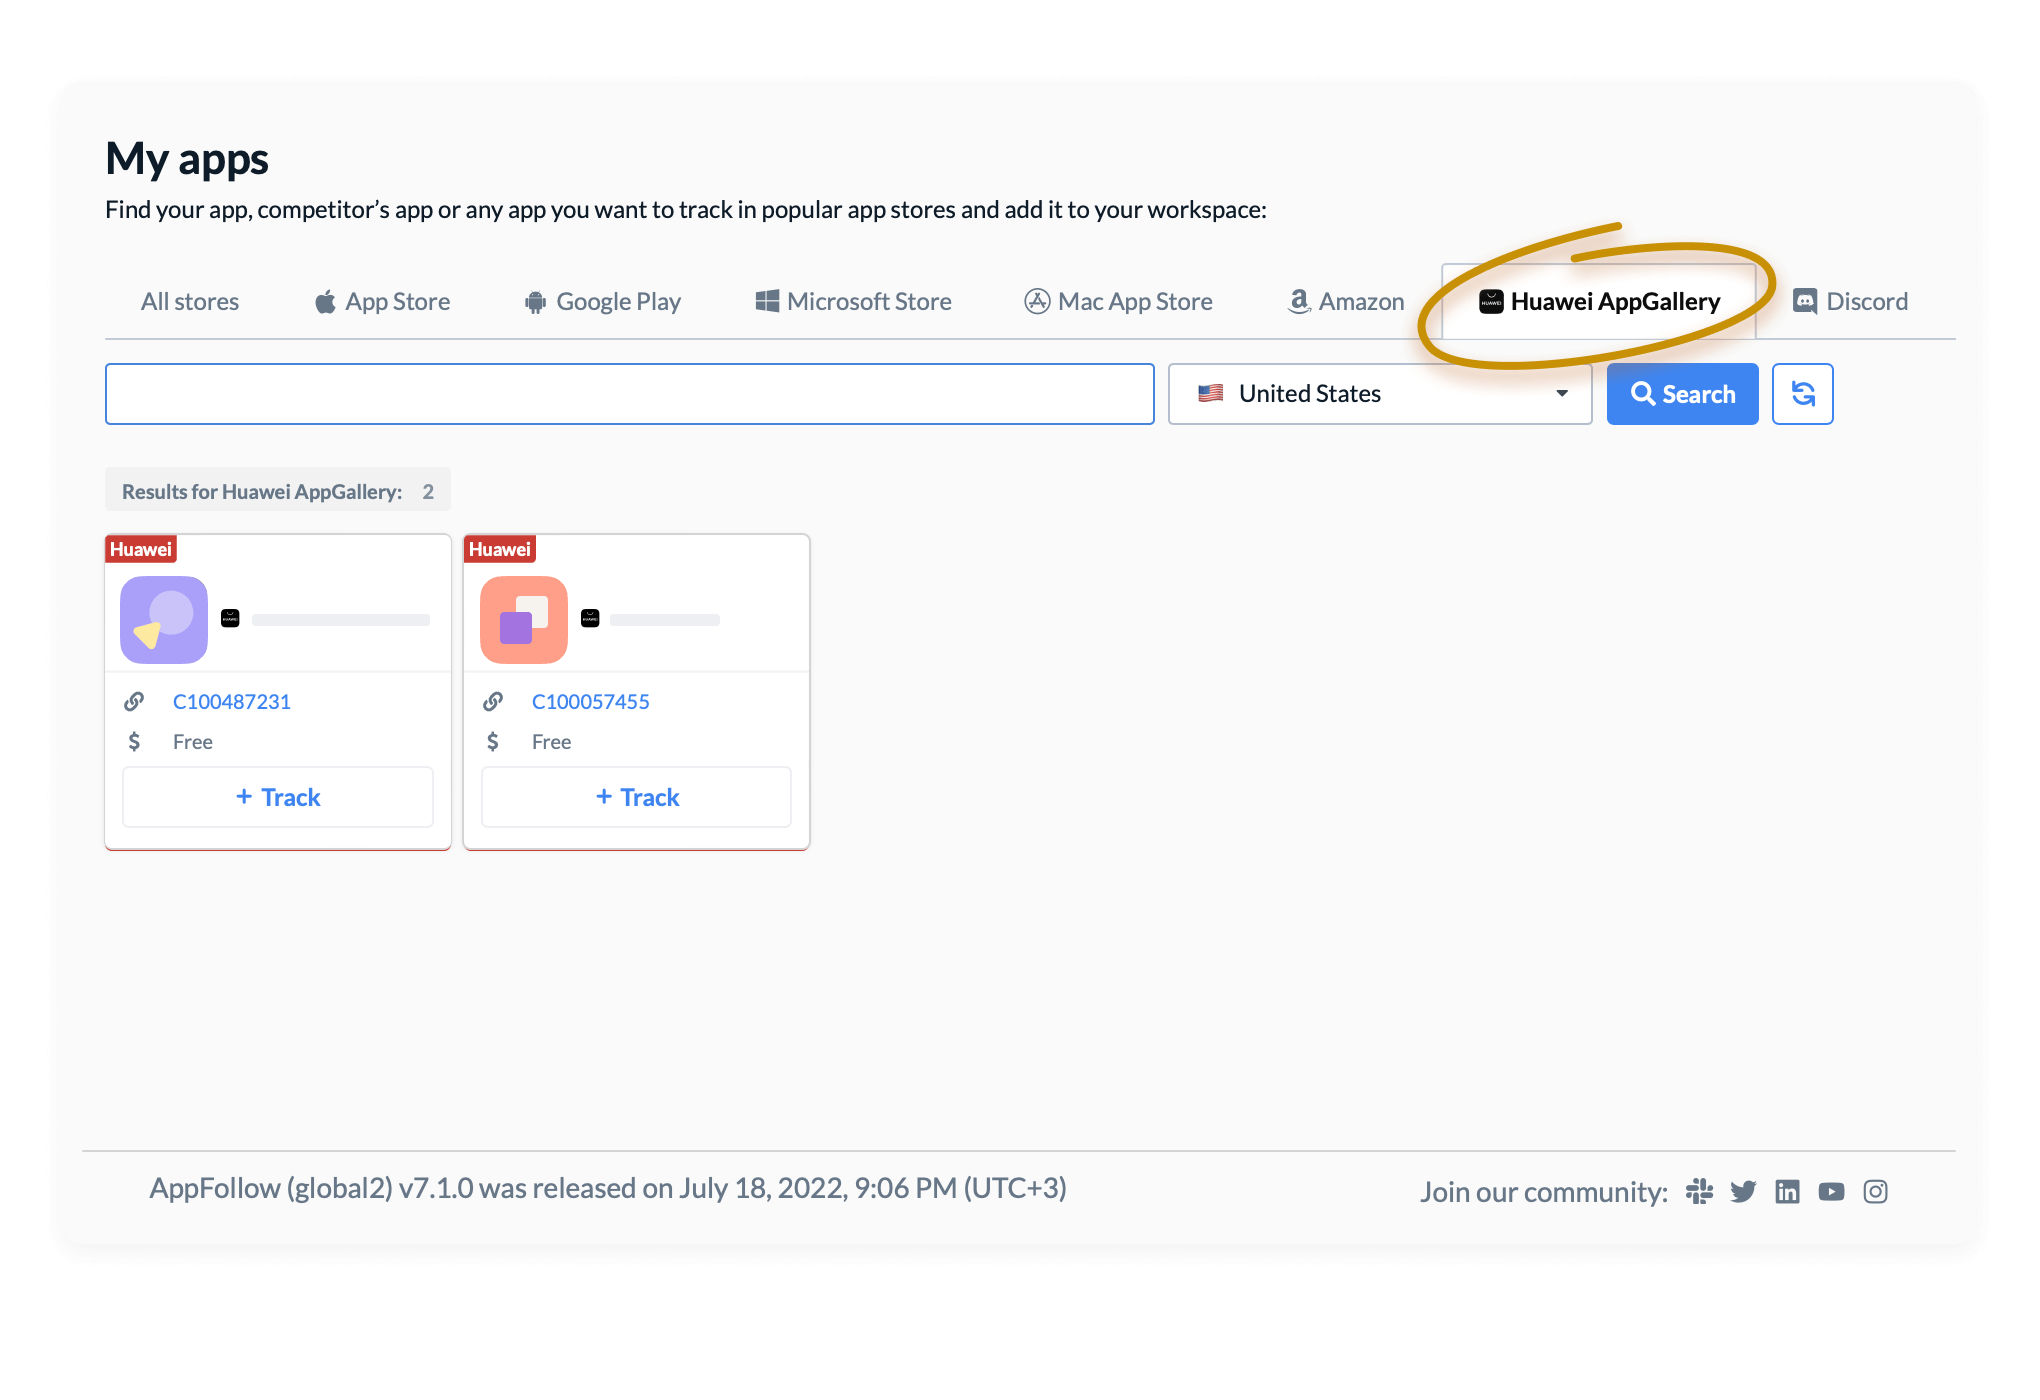The image size is (2040, 1400).
Task: Switch to the App Store tab
Action: [382, 301]
